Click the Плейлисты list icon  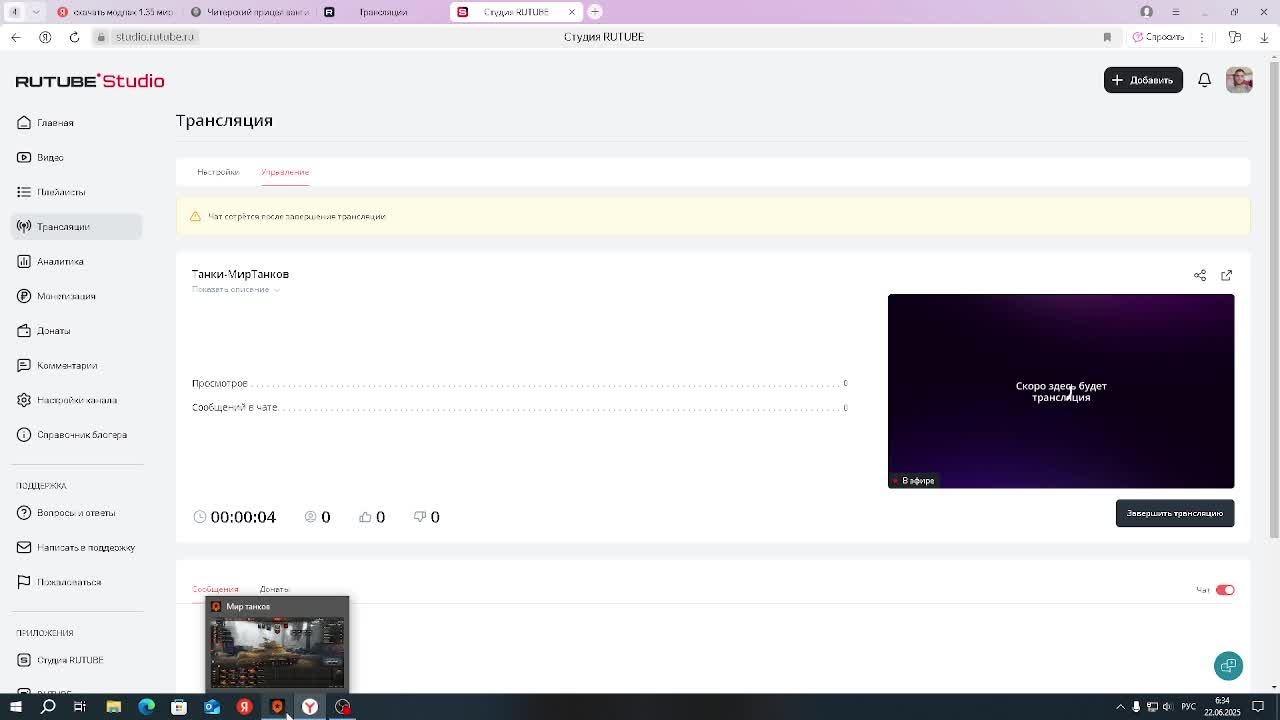(24, 192)
